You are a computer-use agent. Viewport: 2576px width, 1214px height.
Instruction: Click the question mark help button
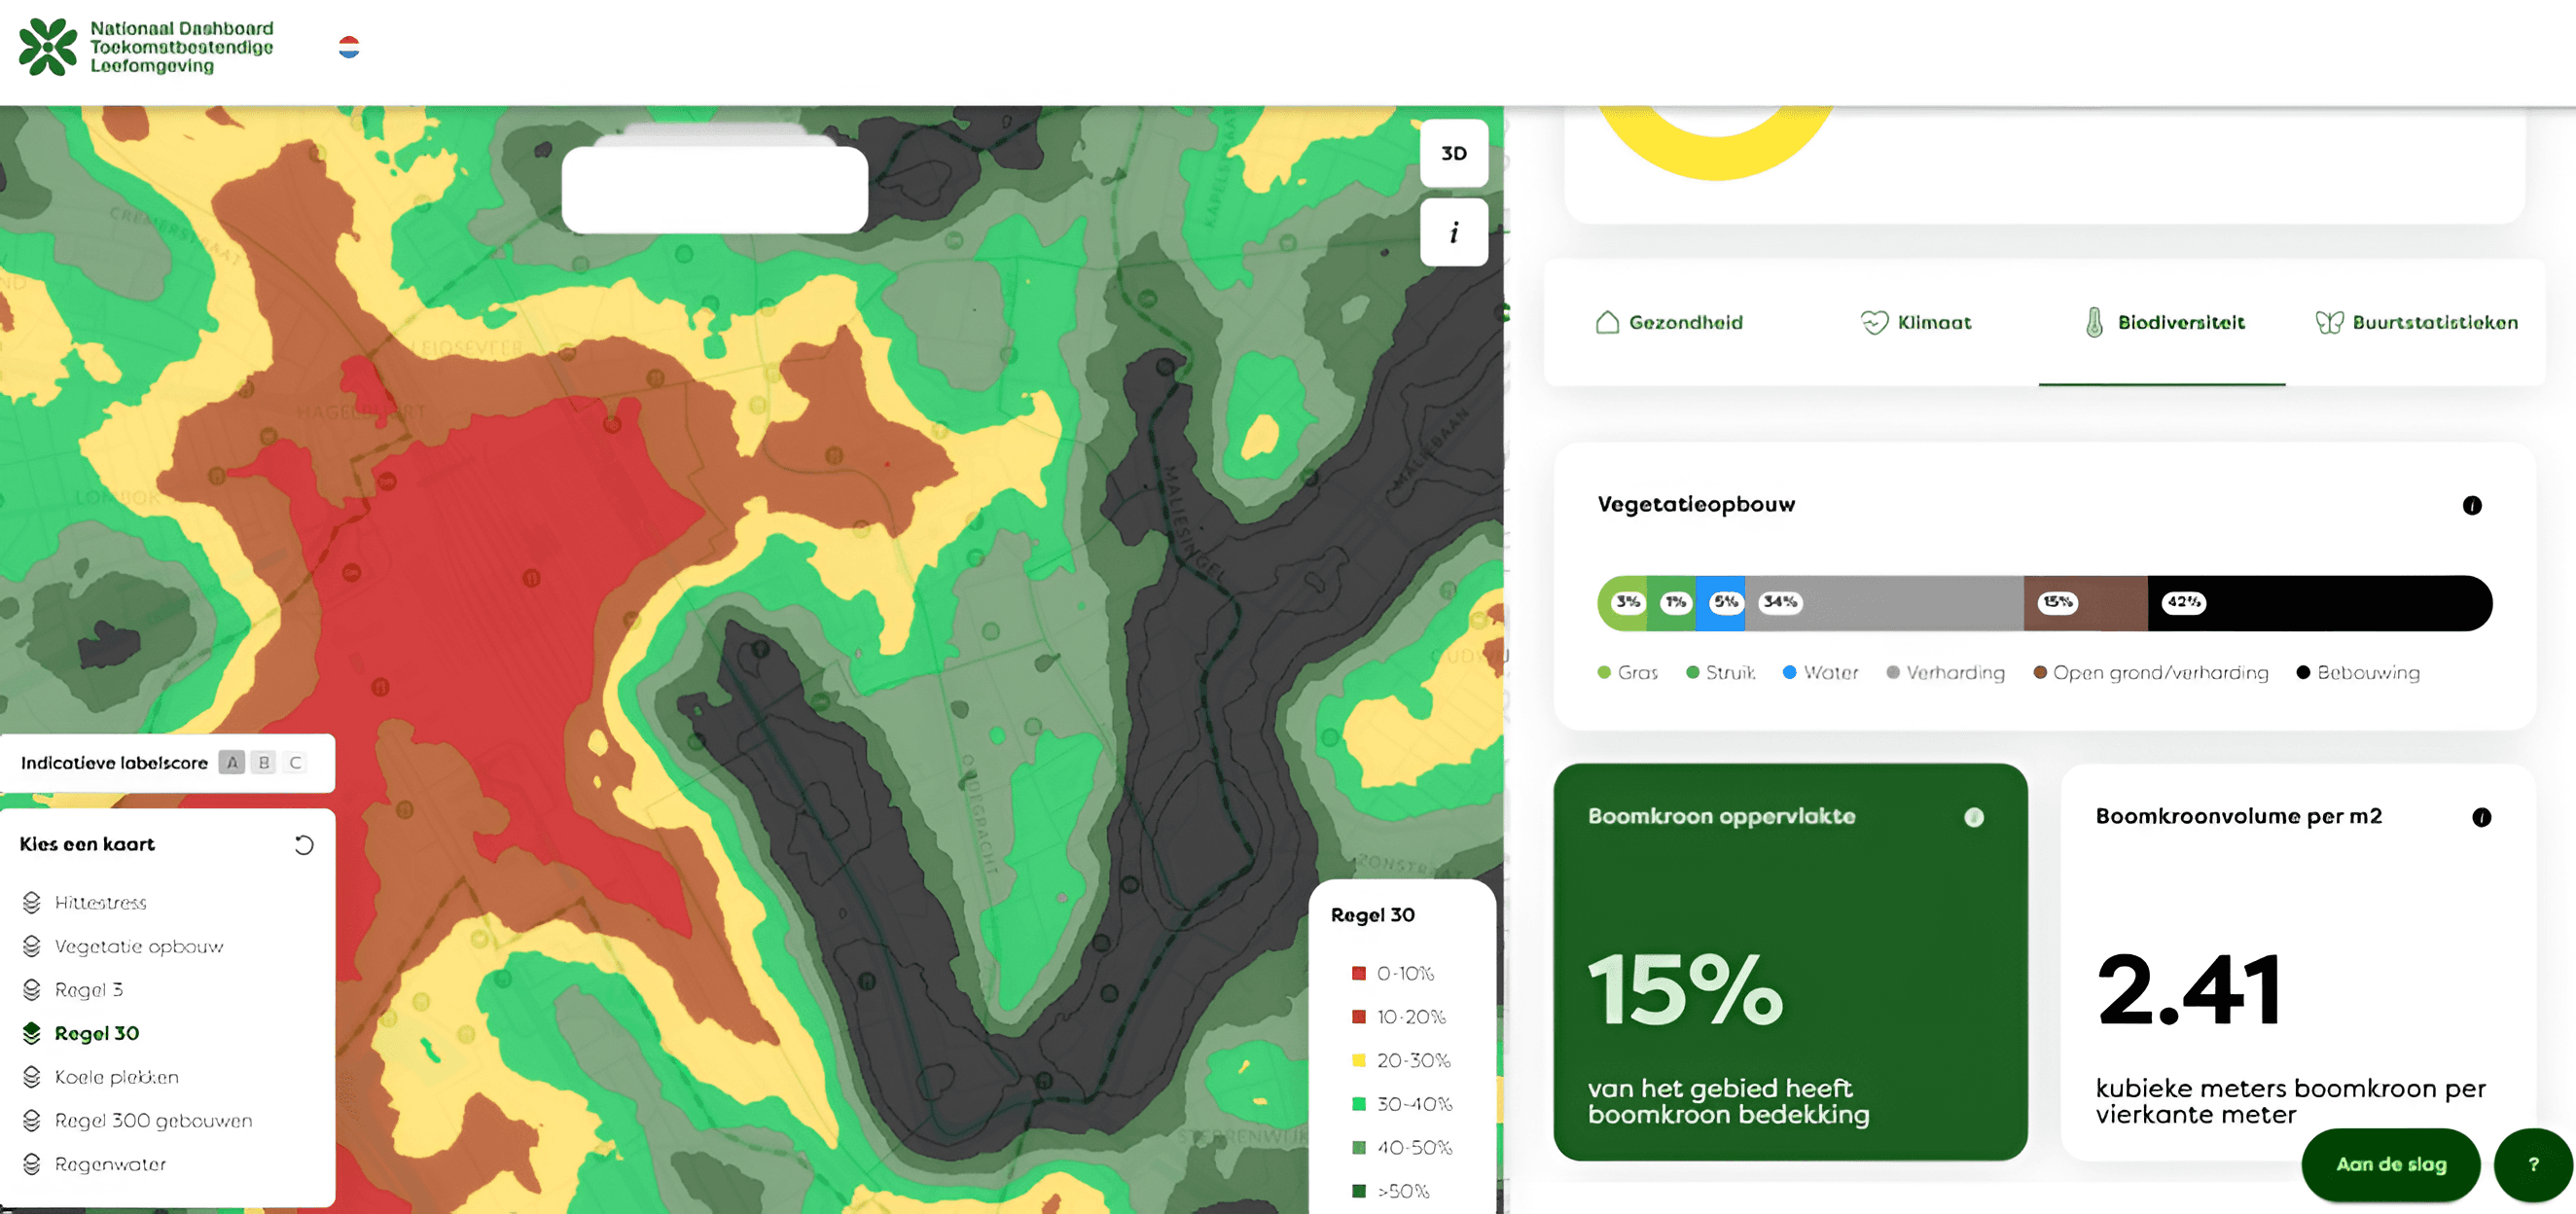pos(2533,1164)
